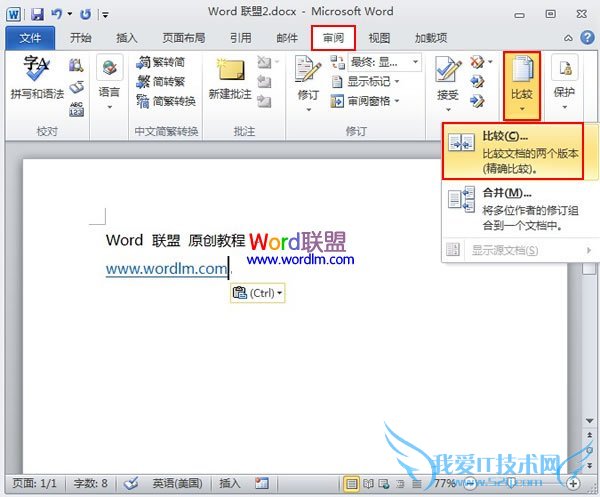Click 字数: 8 word count in status bar
This screenshot has height=497, width=600.
[91, 484]
